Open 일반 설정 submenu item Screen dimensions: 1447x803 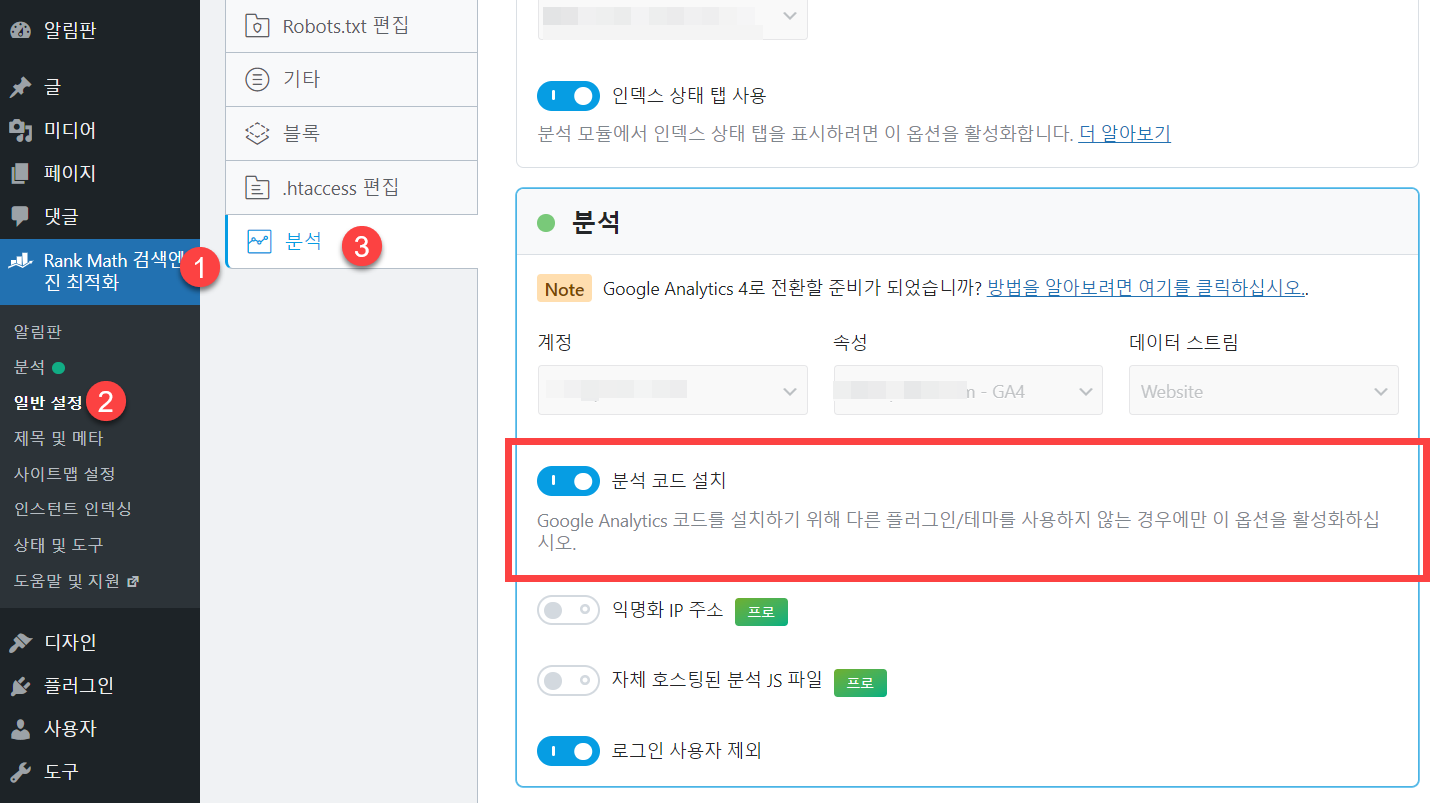pos(48,402)
